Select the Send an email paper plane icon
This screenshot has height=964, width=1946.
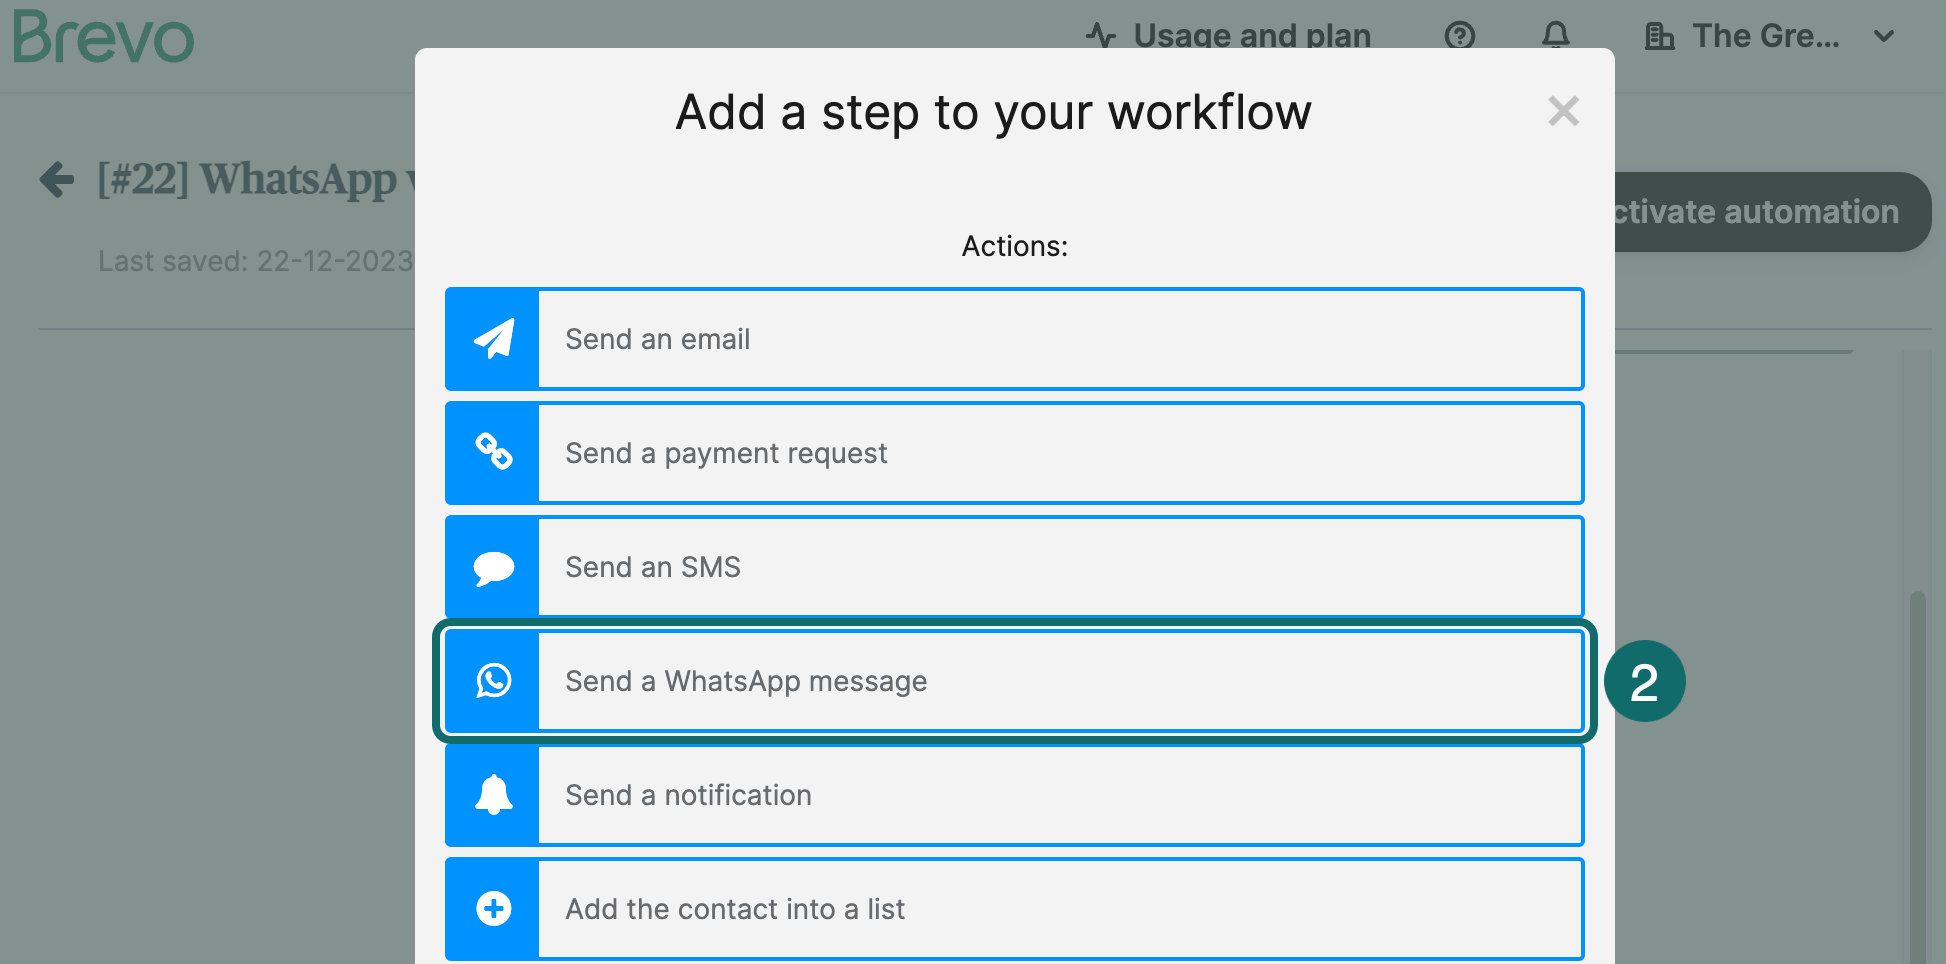(x=491, y=339)
